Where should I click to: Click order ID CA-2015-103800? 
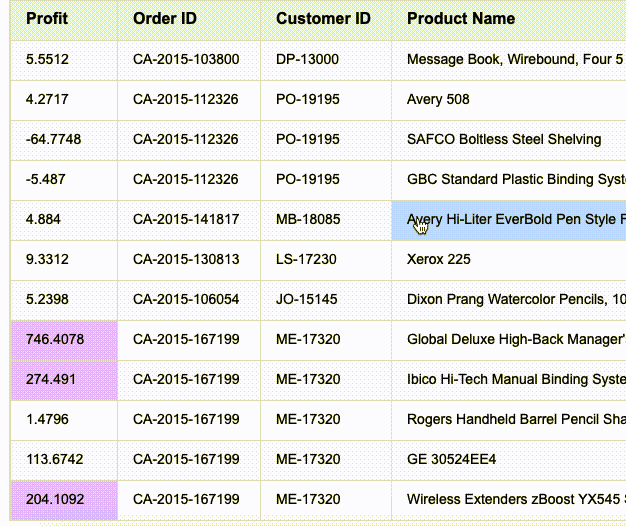pos(186,60)
